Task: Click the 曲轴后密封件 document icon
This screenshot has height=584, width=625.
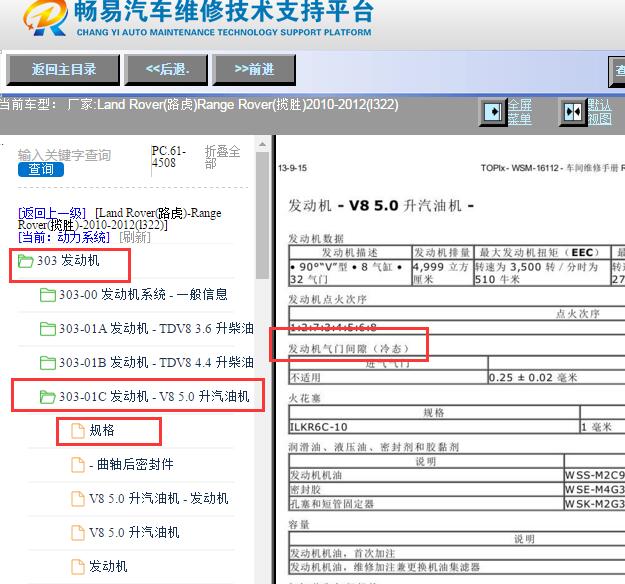Action: pos(78,465)
